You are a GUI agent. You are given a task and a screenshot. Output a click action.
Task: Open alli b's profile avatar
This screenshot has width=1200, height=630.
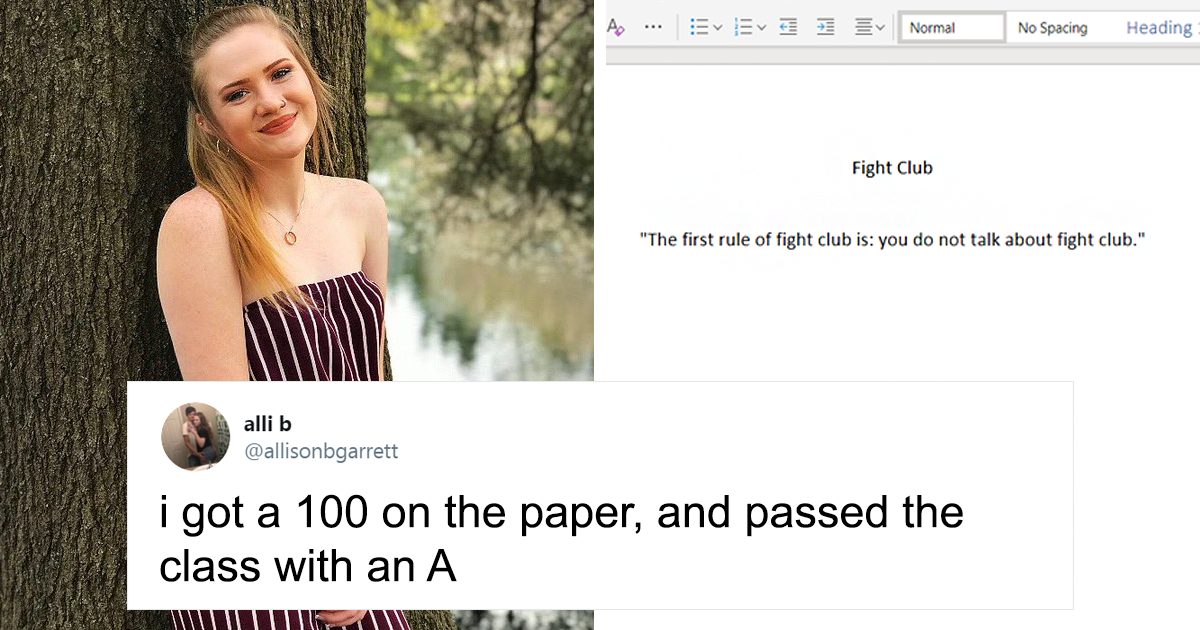196,436
